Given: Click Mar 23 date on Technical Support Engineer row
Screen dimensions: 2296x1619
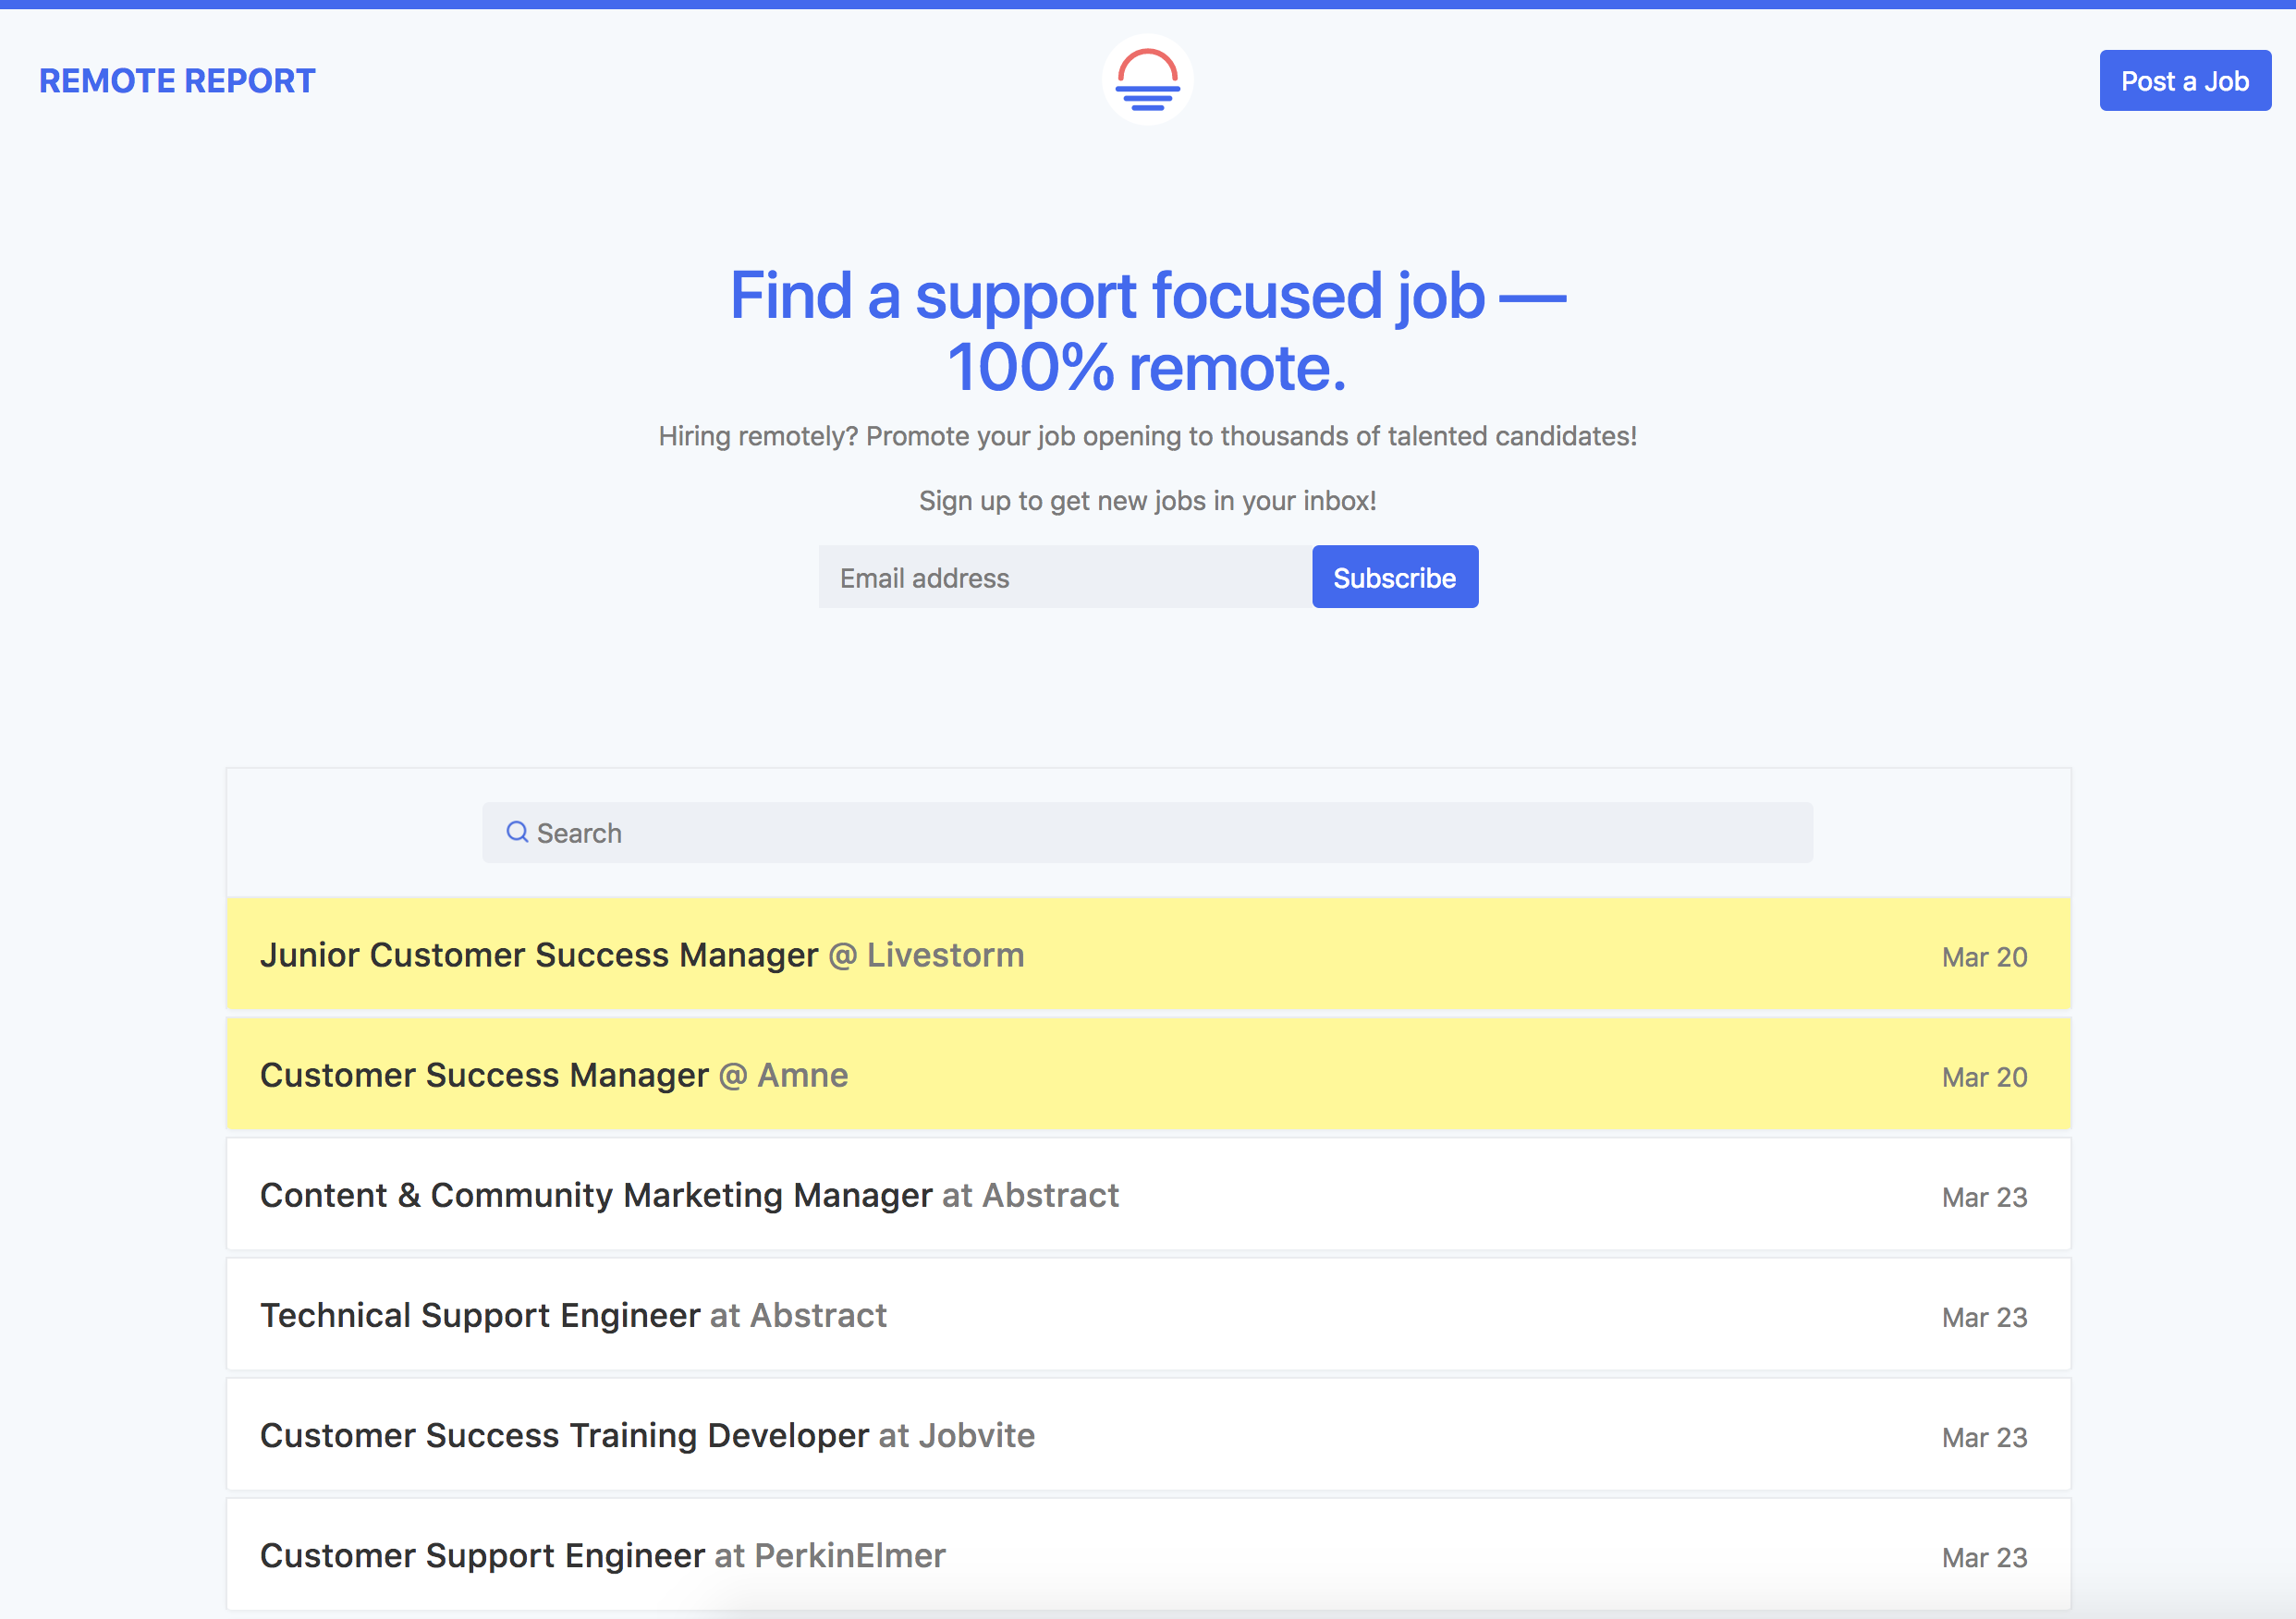Looking at the screenshot, I should tap(1984, 1317).
